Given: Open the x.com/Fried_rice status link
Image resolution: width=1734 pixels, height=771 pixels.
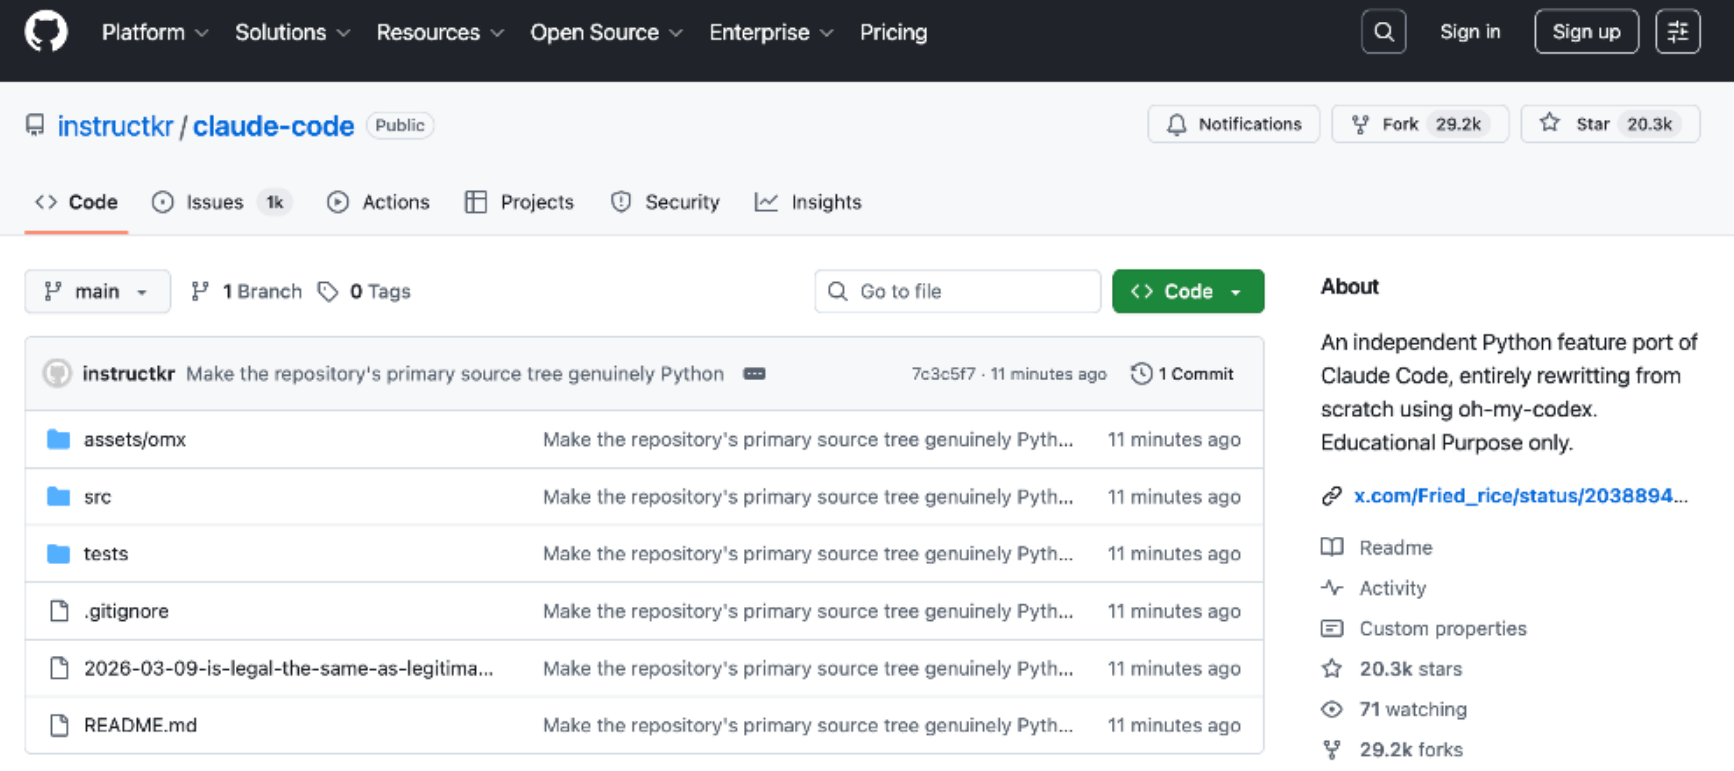Looking at the screenshot, I should [x=1519, y=496].
